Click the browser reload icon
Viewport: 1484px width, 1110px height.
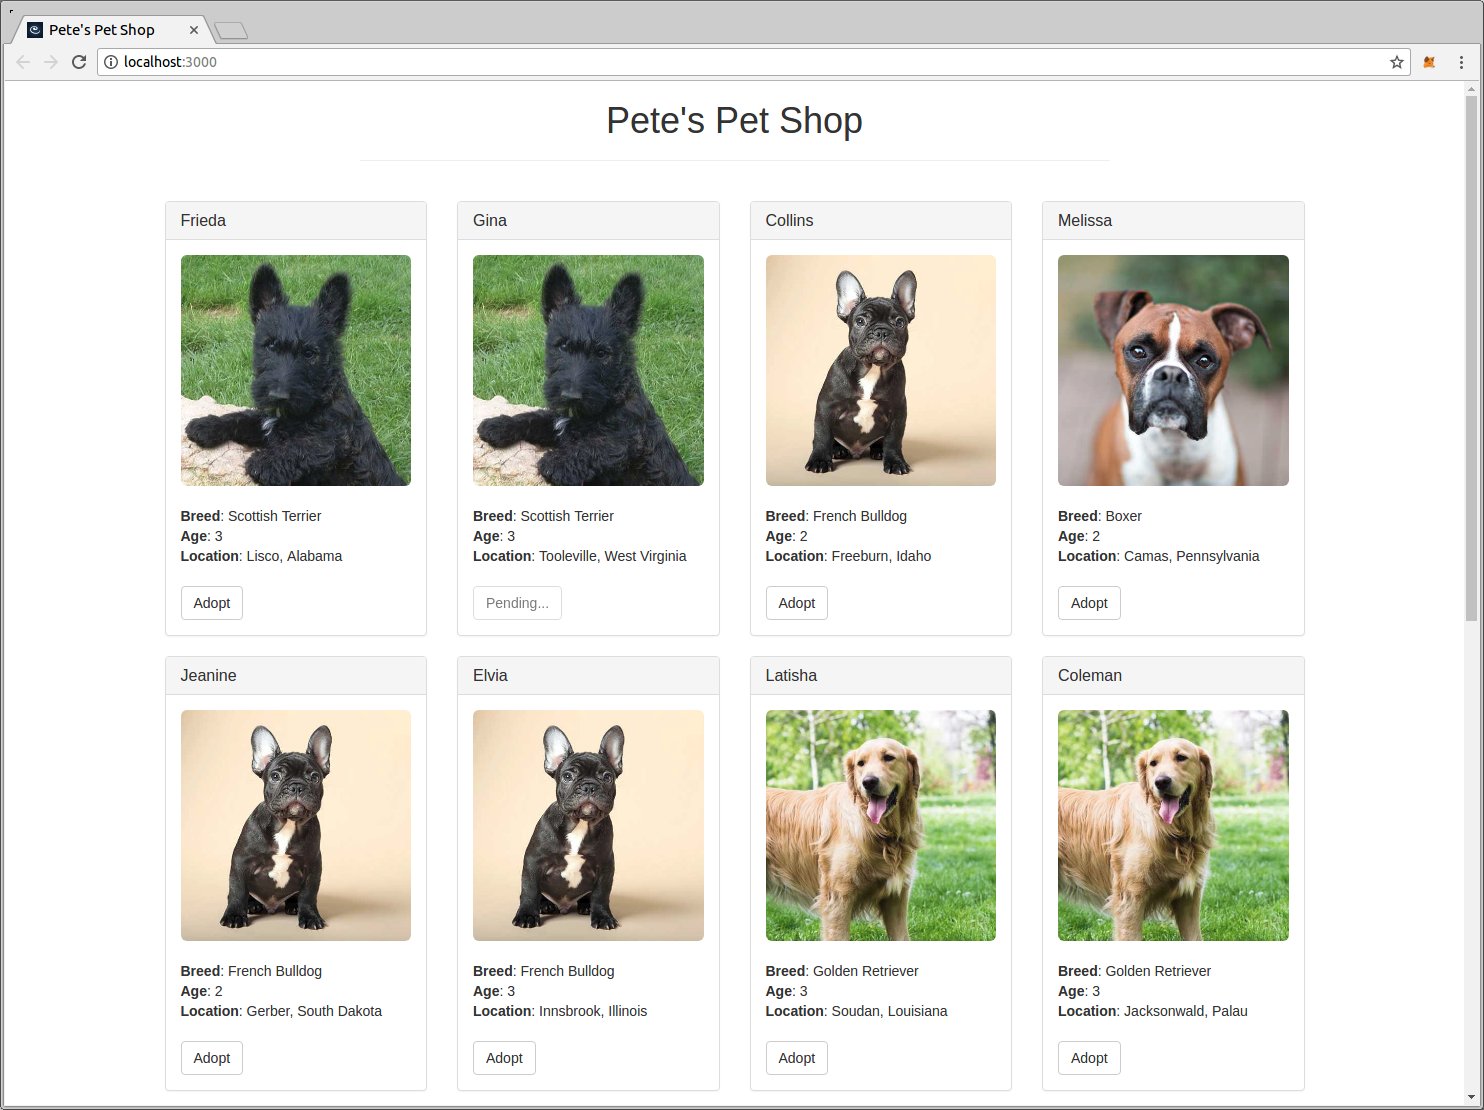coord(79,62)
